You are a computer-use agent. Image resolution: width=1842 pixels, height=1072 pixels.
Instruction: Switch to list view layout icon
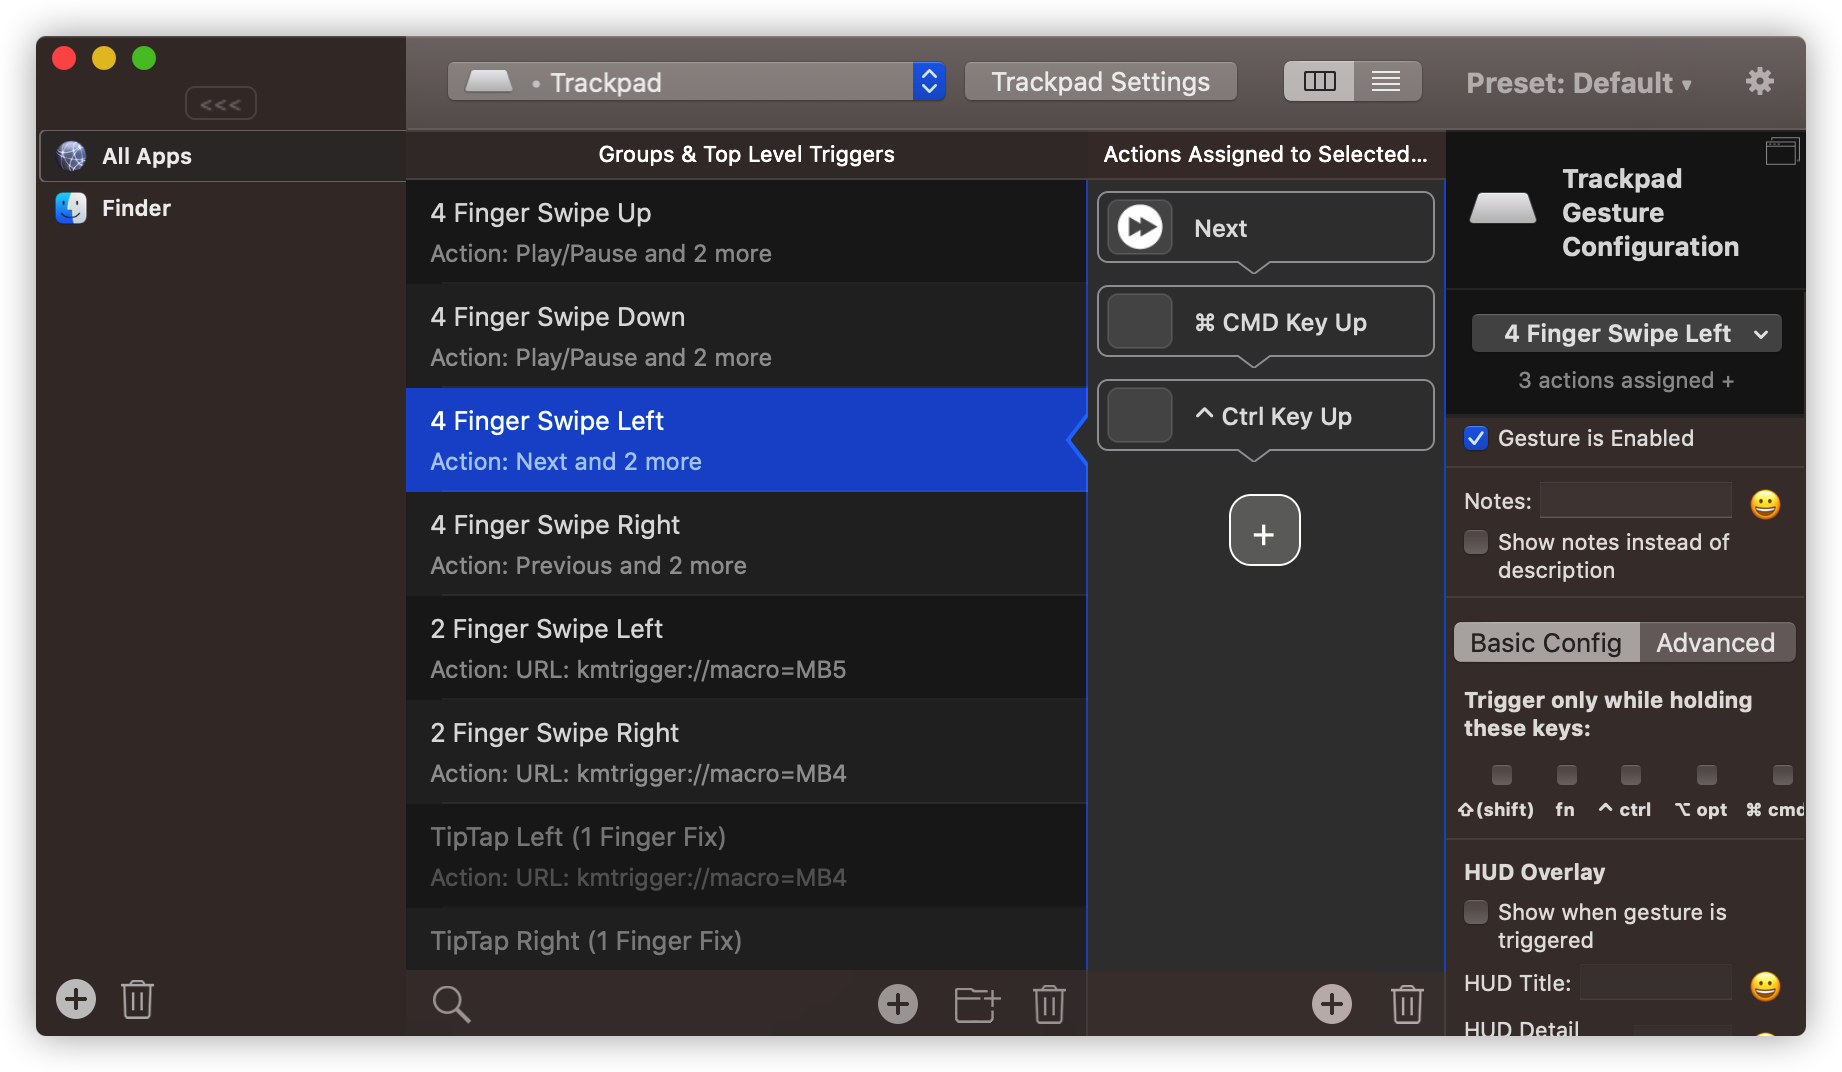(1386, 82)
